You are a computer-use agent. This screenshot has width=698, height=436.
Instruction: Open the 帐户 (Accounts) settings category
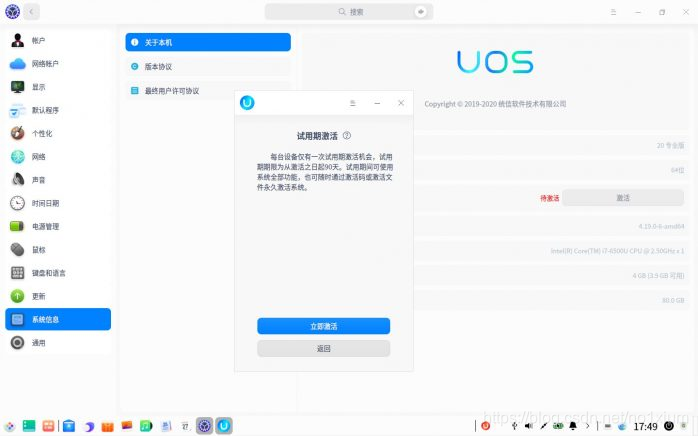click(58, 41)
